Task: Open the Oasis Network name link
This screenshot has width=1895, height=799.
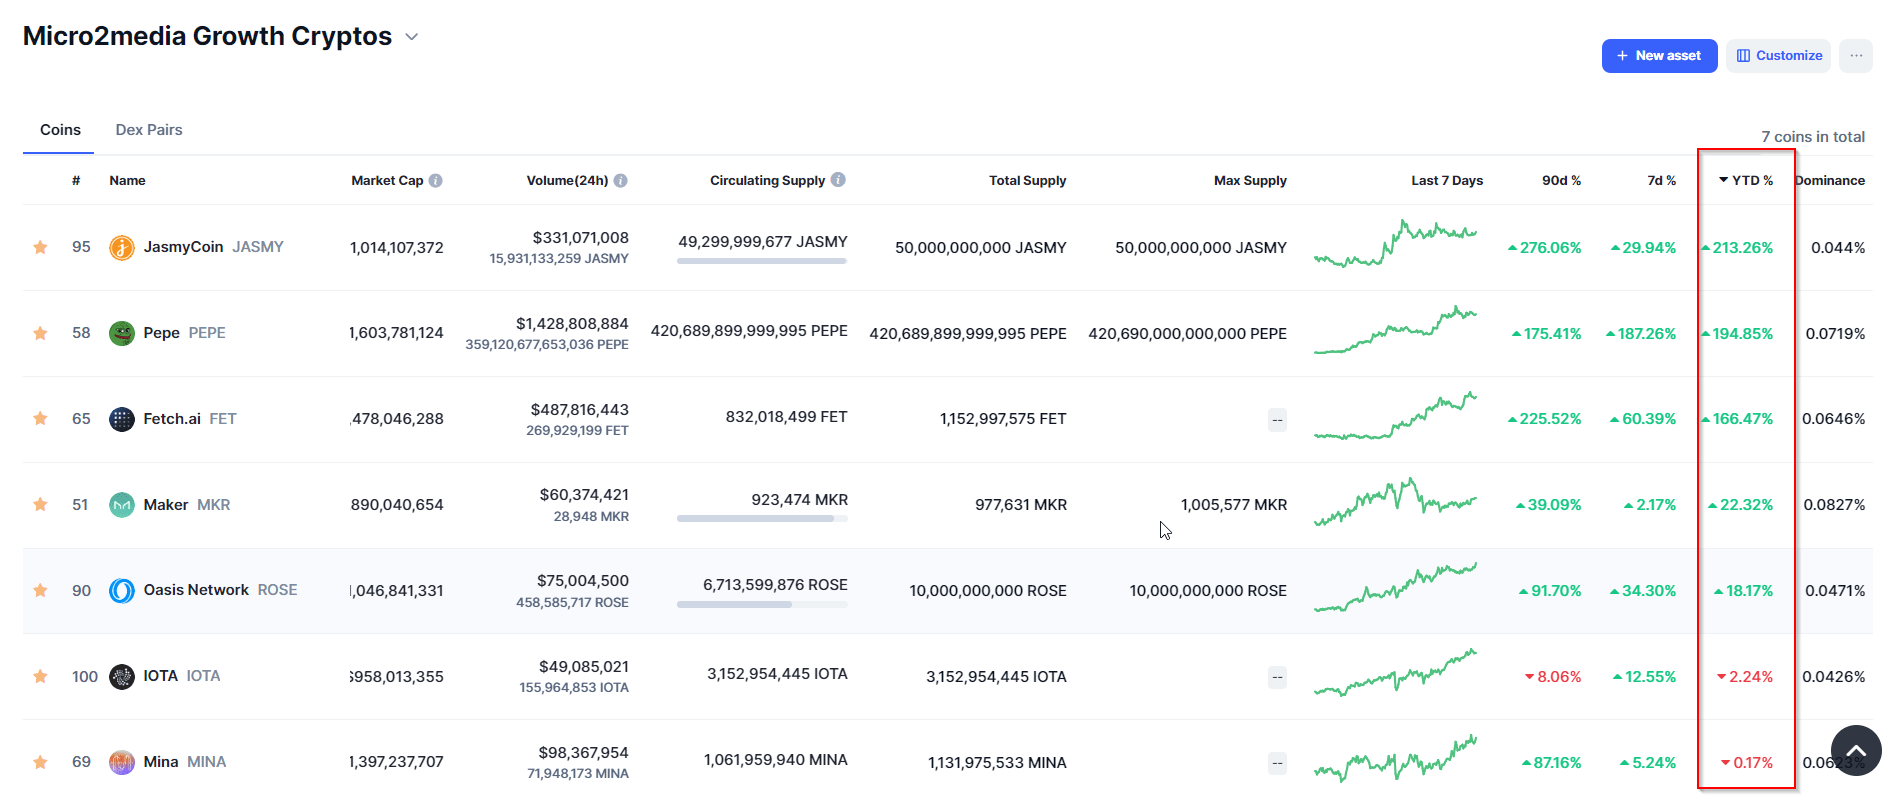Action: pyautogui.click(x=196, y=590)
